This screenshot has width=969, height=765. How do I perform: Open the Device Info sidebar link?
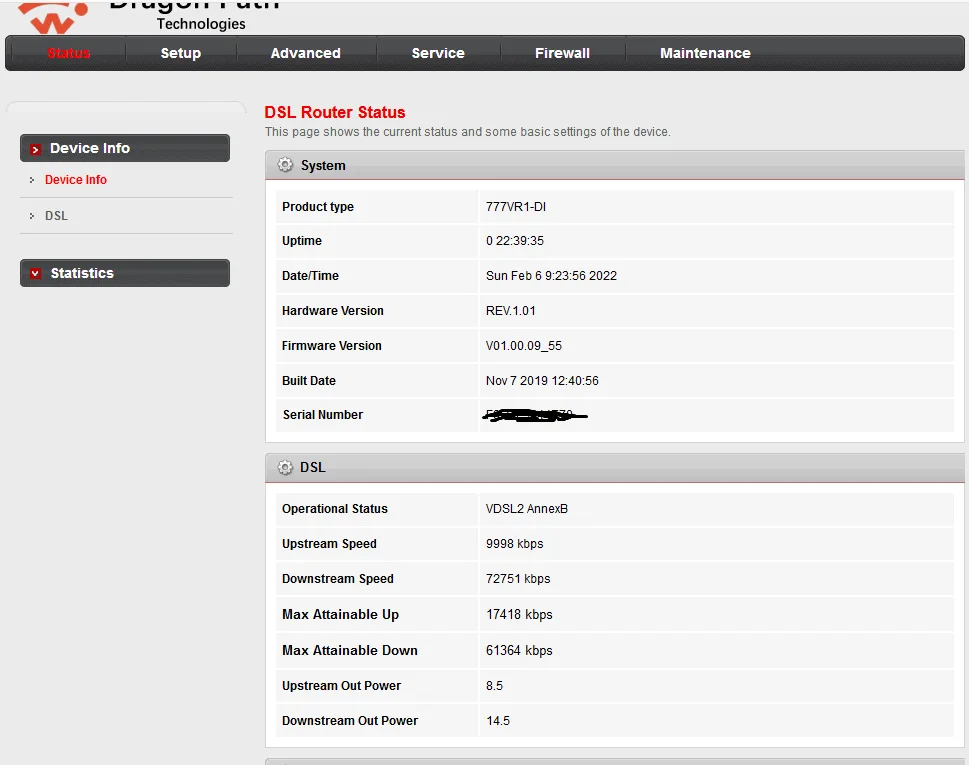75,180
